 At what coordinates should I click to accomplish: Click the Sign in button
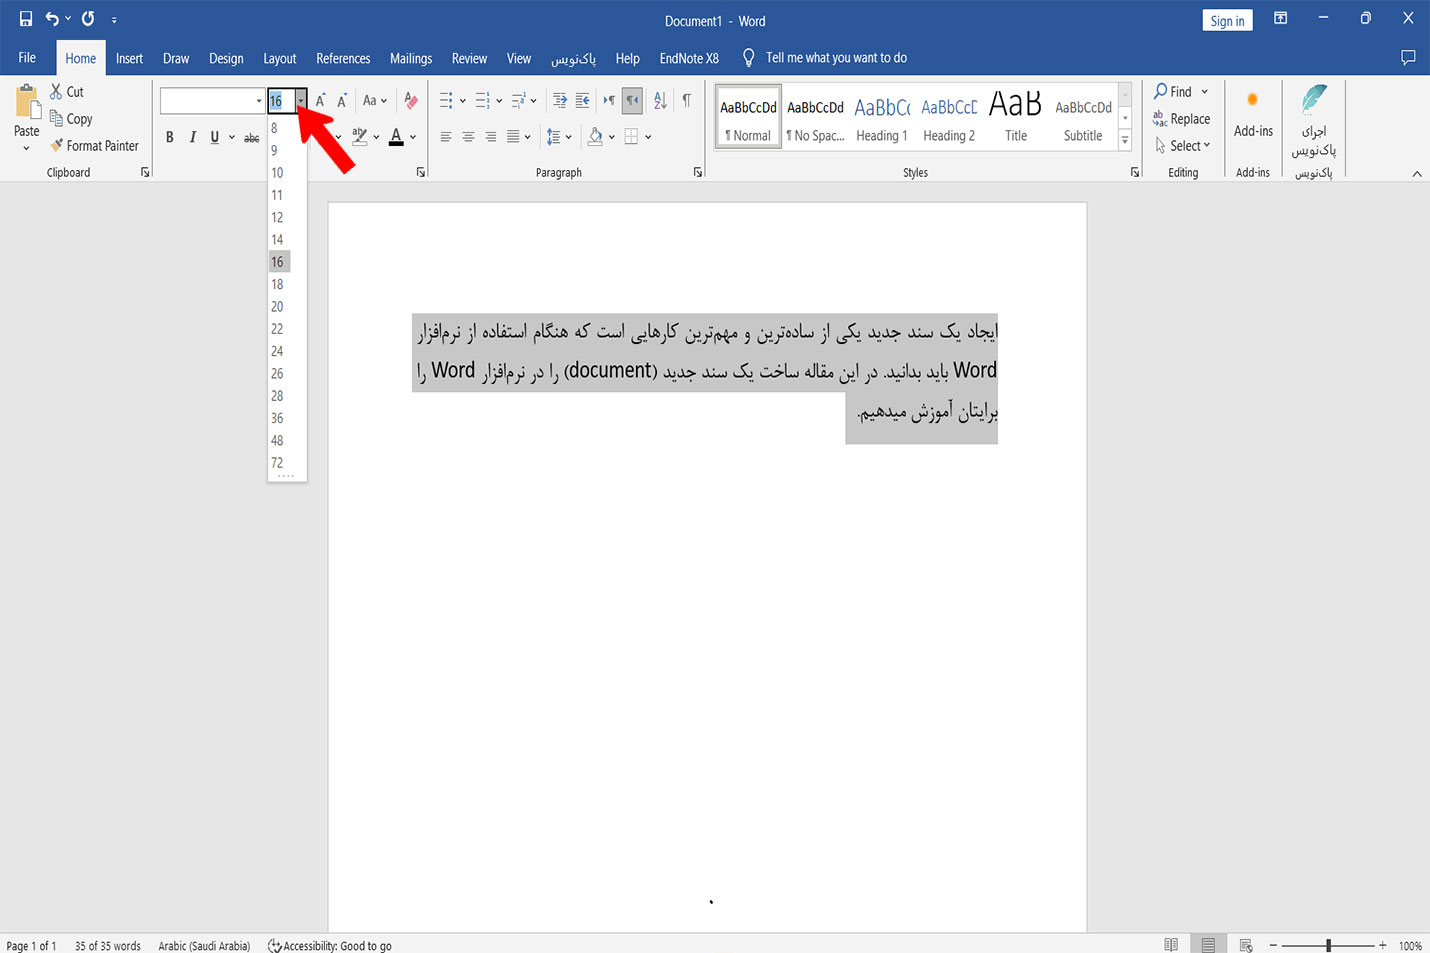[1227, 21]
